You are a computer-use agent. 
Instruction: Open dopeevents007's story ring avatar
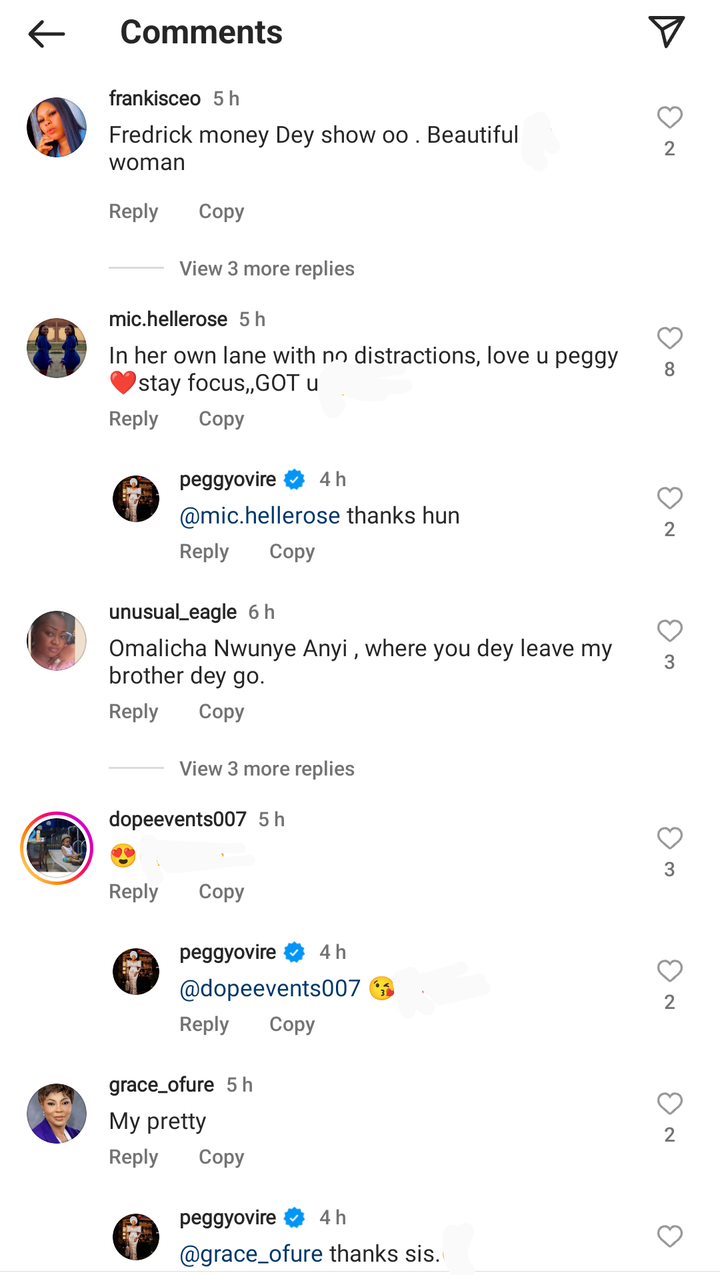[57, 848]
